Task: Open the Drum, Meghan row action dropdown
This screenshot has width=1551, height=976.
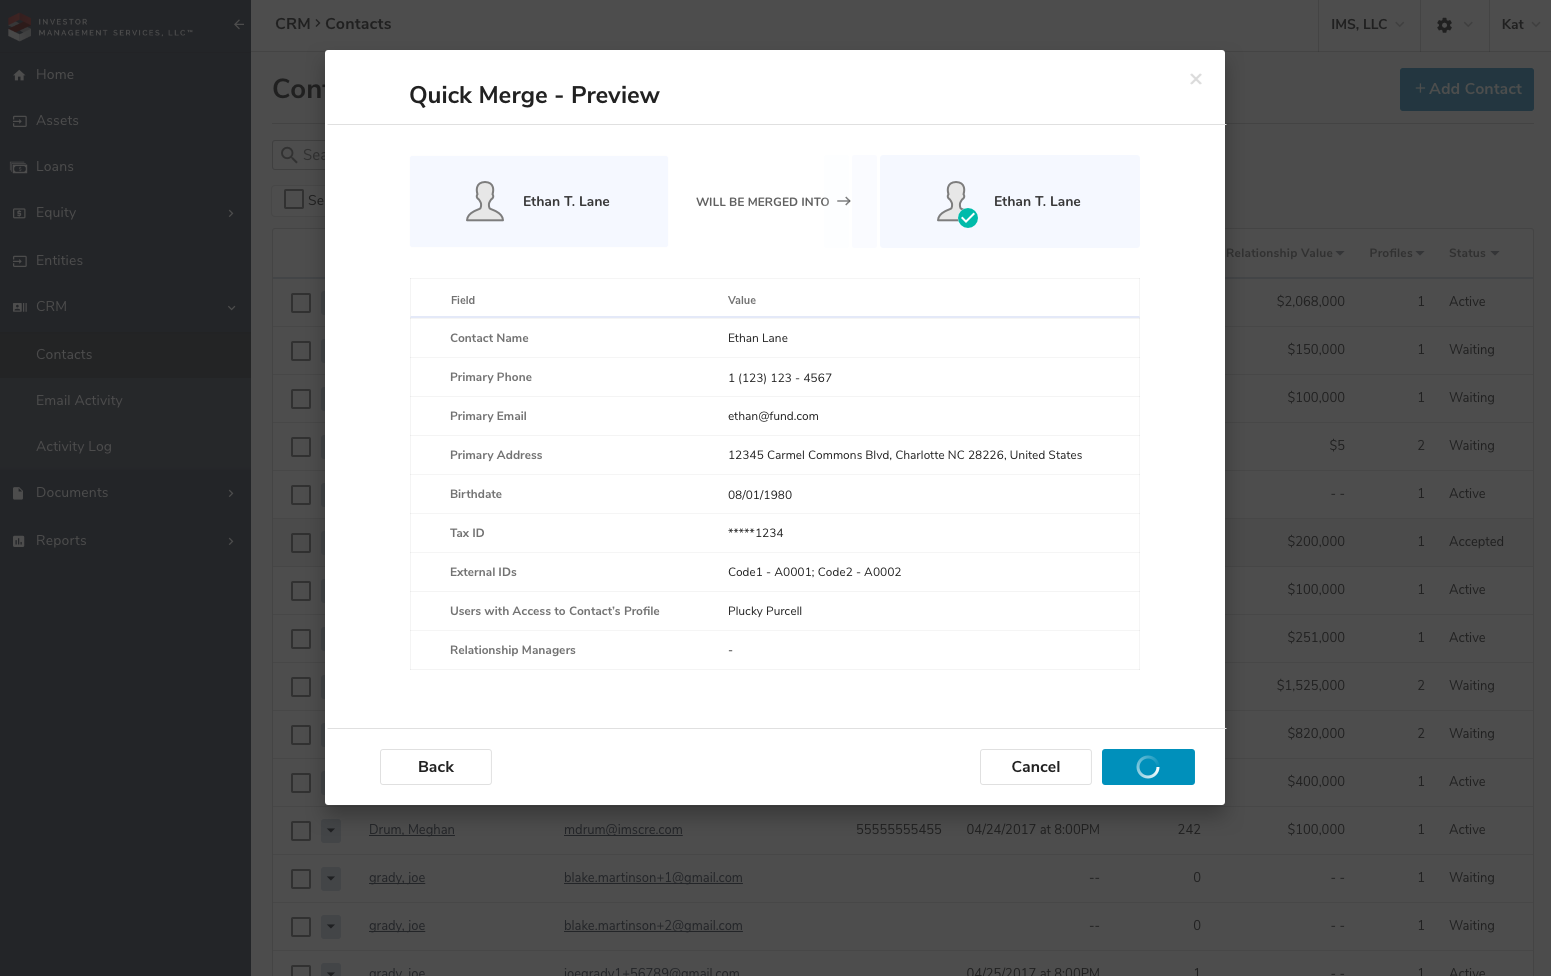Action: (331, 830)
